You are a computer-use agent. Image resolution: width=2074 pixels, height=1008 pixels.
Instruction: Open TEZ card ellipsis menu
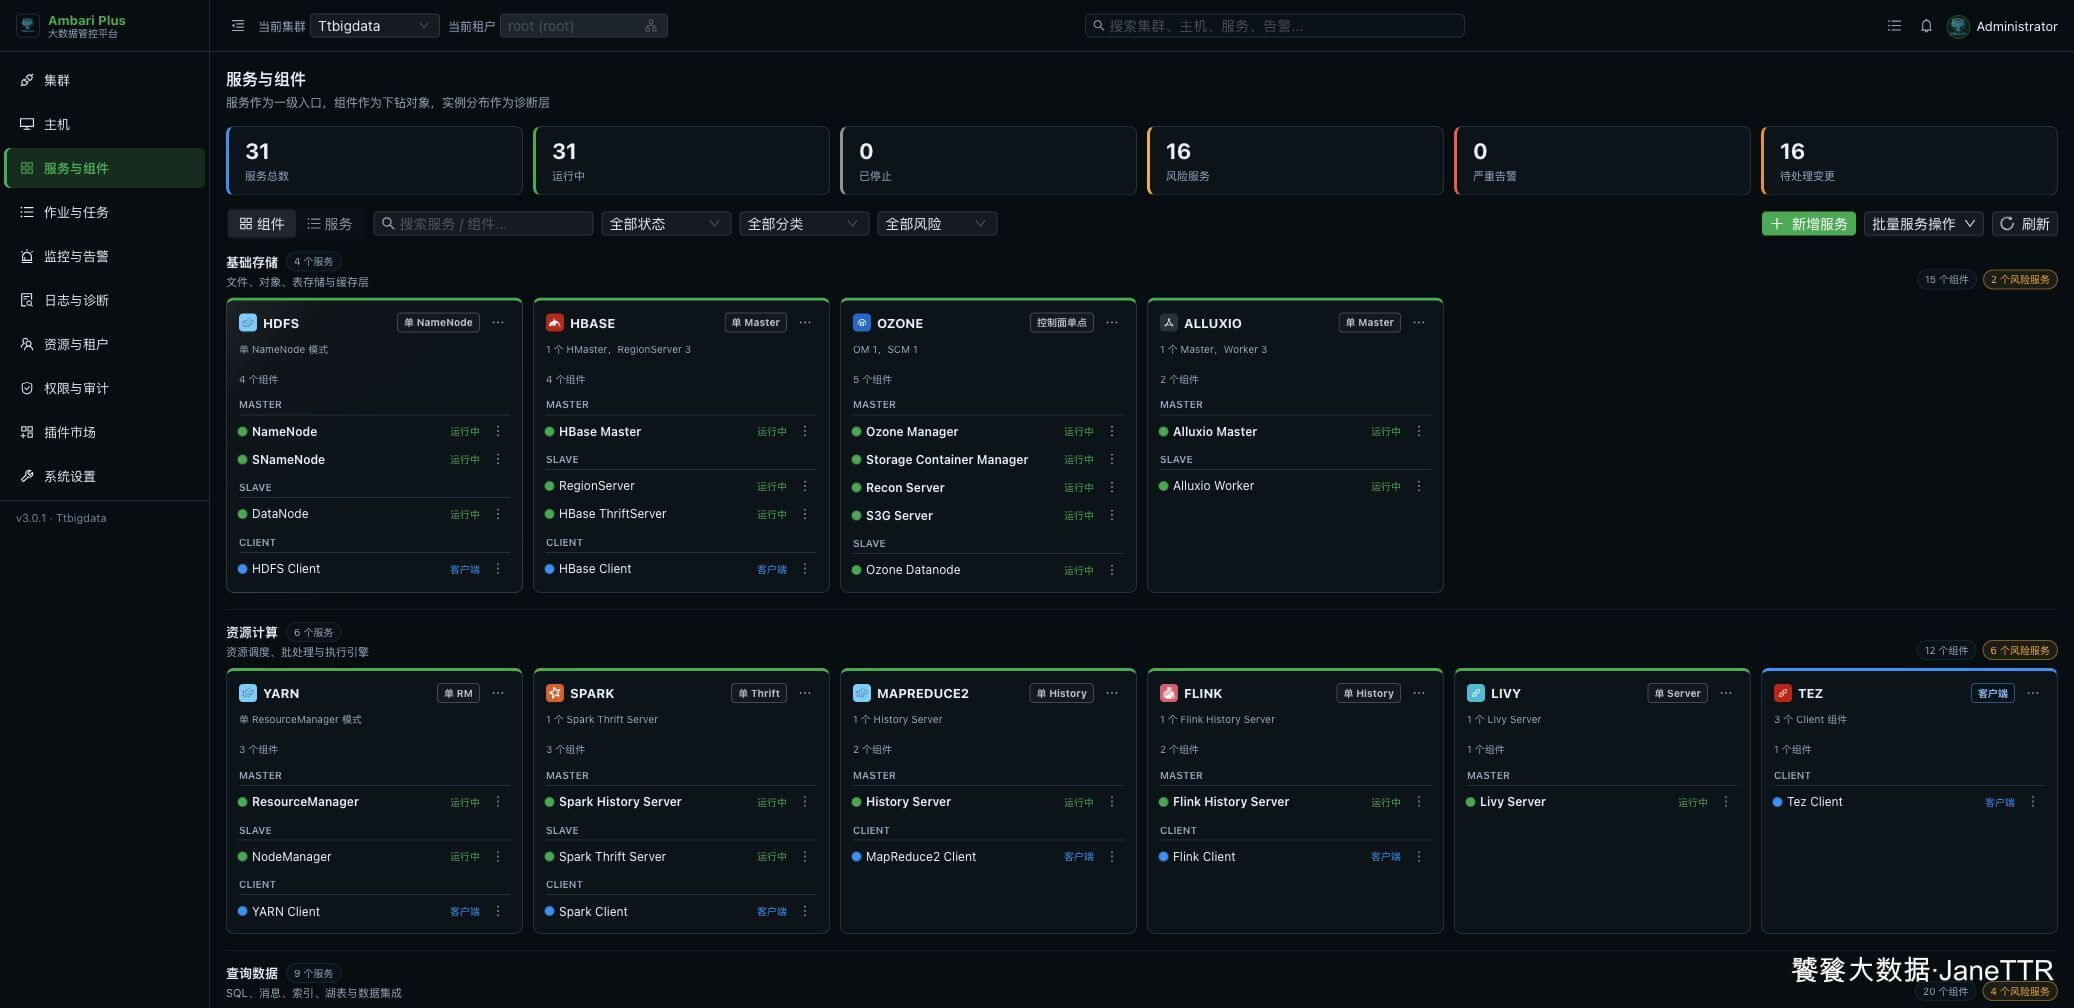pos(2033,693)
